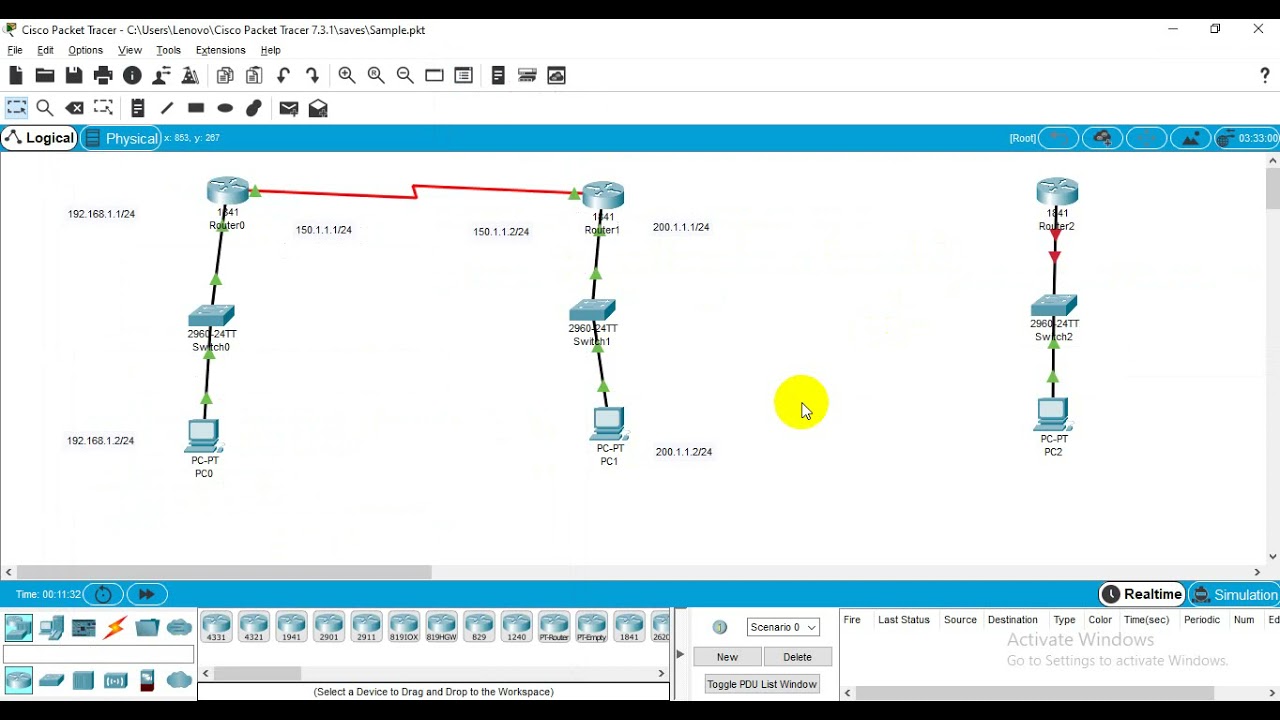
Task: Choose the Wireless Devices subcategory icon
Action: tap(116, 681)
